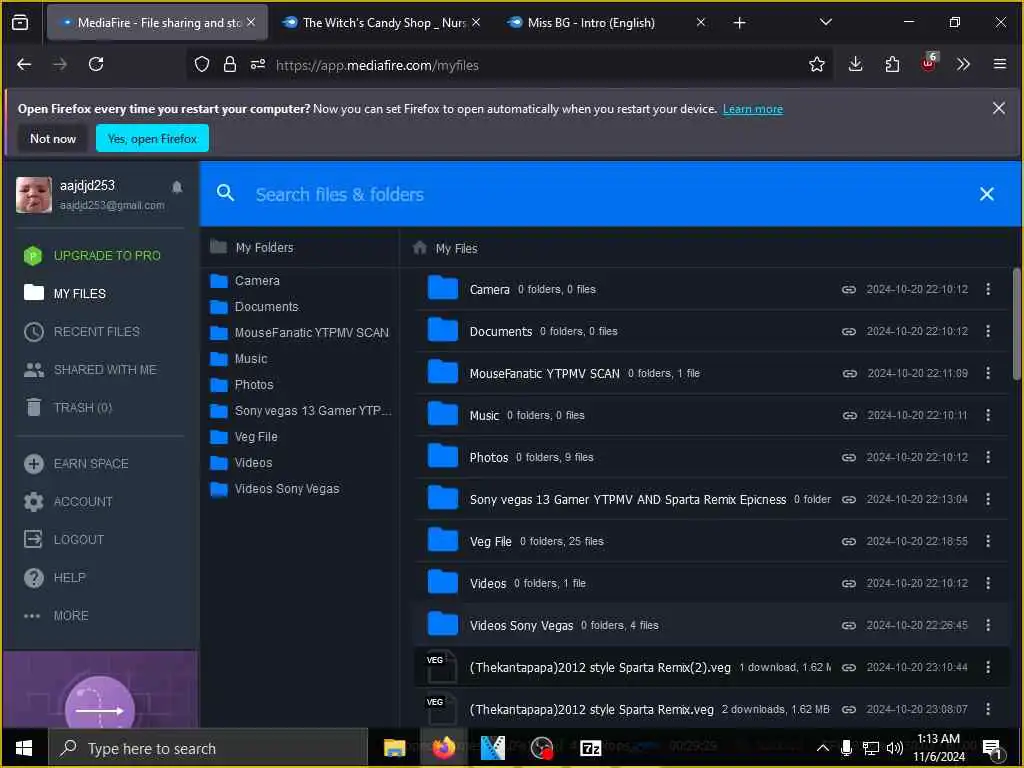Click the search magnifier icon in MediaFire
Image resolution: width=1024 pixels, height=768 pixels.
click(225, 193)
